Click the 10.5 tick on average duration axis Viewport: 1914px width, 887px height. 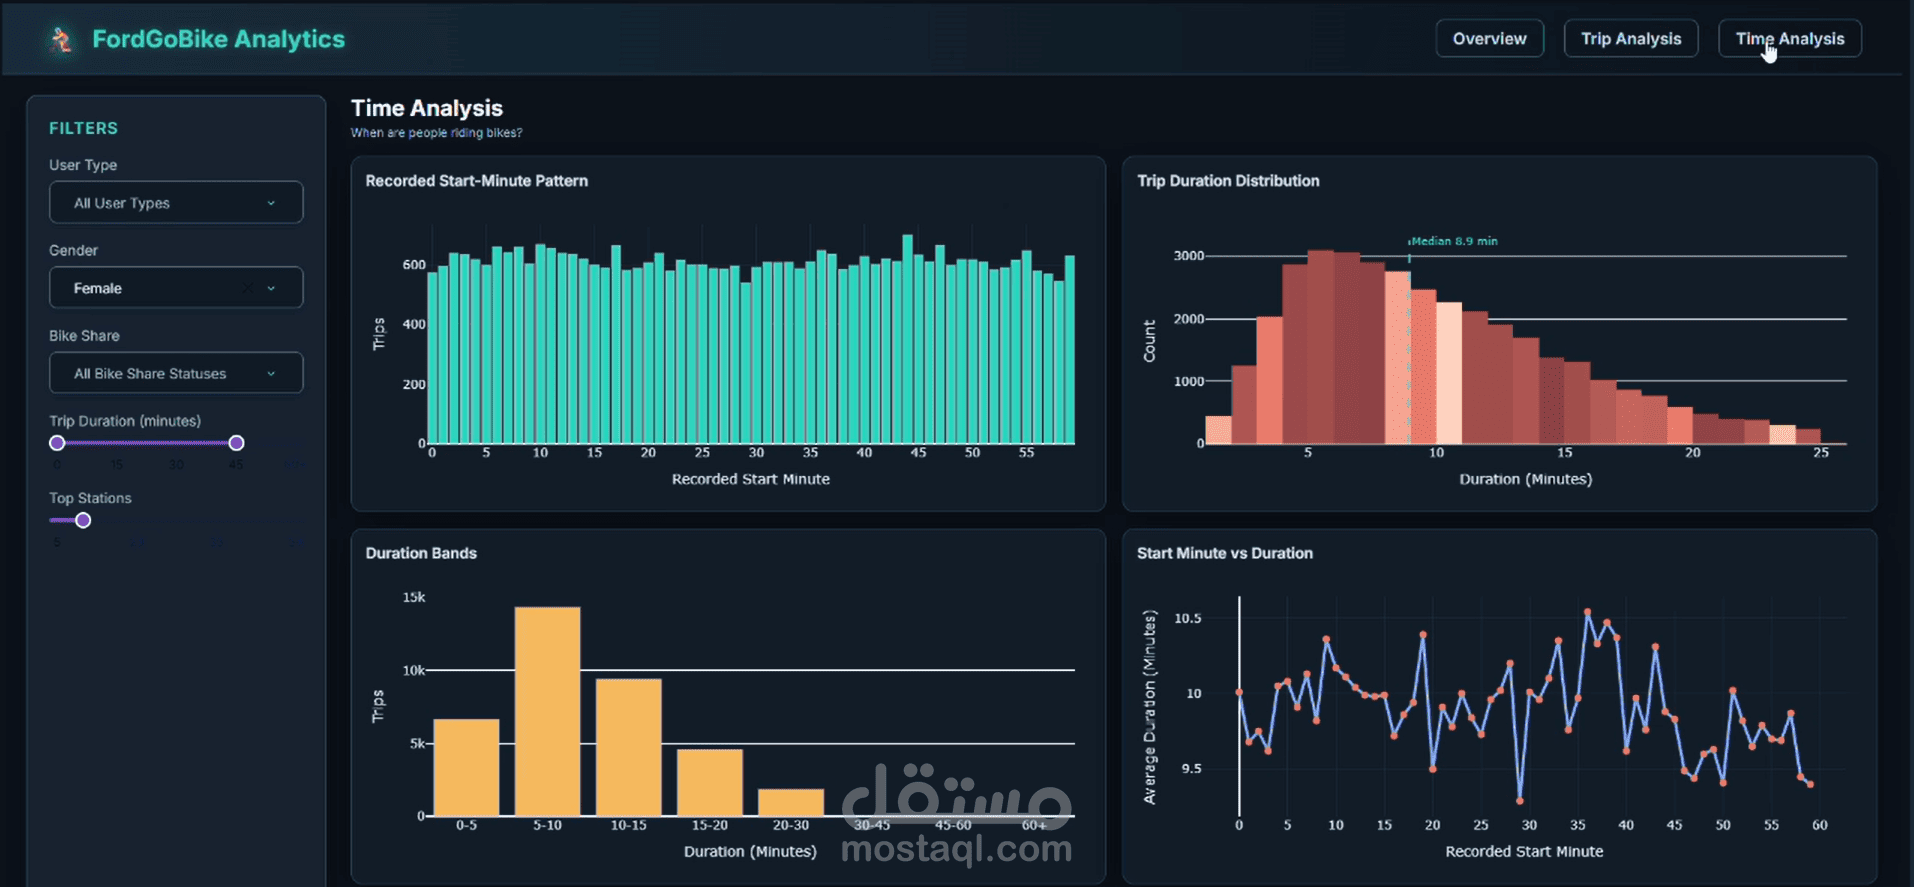point(1187,618)
